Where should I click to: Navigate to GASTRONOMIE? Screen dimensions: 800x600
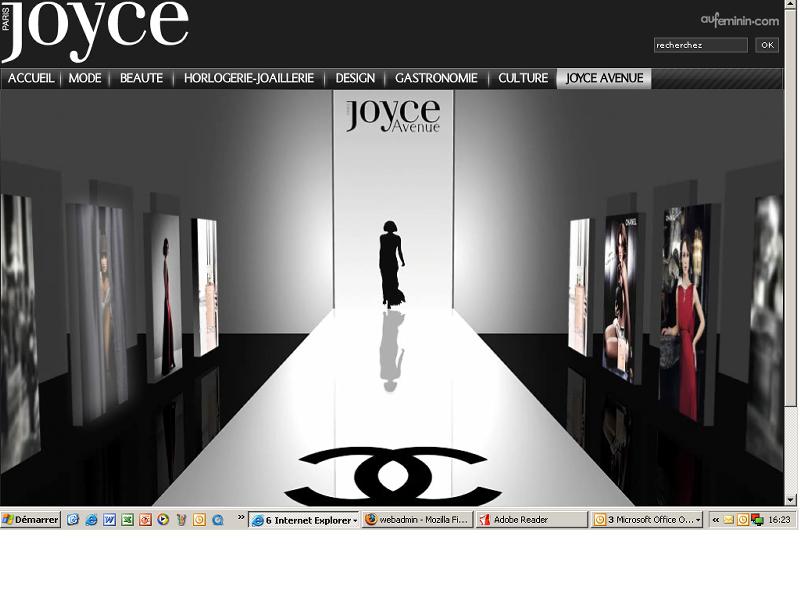click(x=436, y=78)
